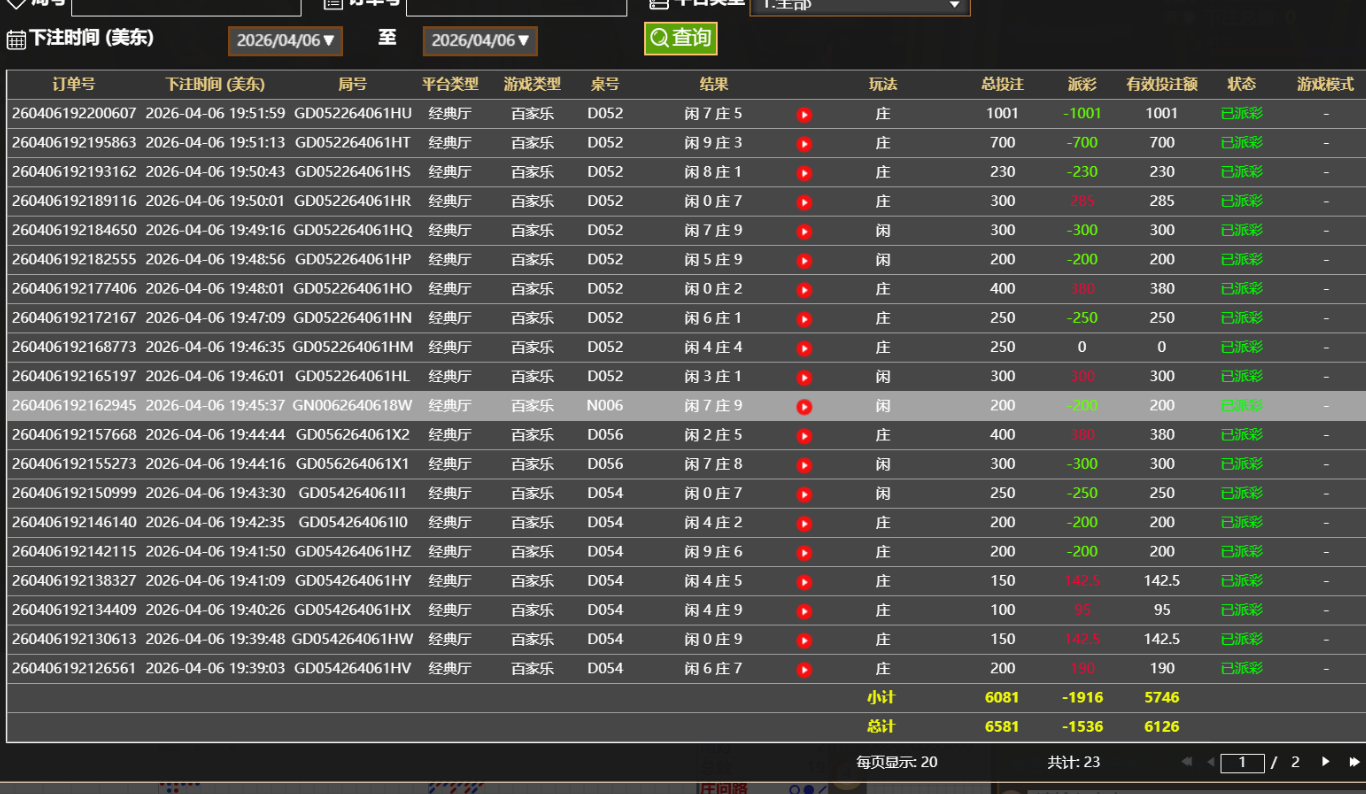The height and width of the screenshot is (794, 1366).
Task: Open the start date picker dropdown
Action: tap(285, 41)
